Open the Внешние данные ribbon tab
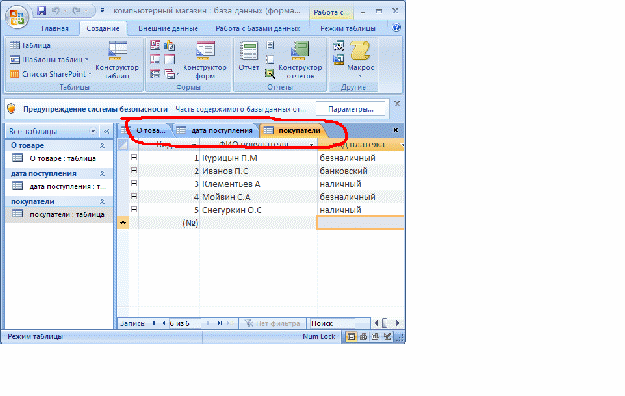625x396 pixels. pyautogui.click(x=168, y=29)
